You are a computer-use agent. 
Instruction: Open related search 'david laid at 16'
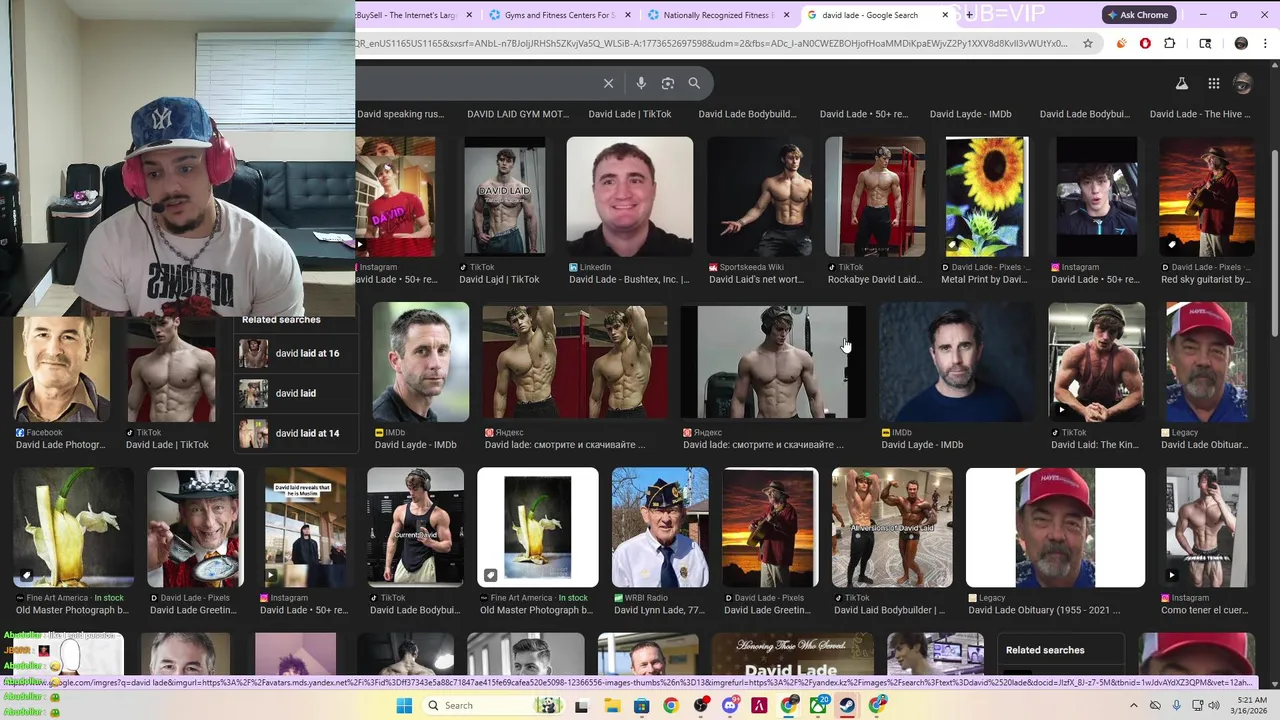click(295, 353)
